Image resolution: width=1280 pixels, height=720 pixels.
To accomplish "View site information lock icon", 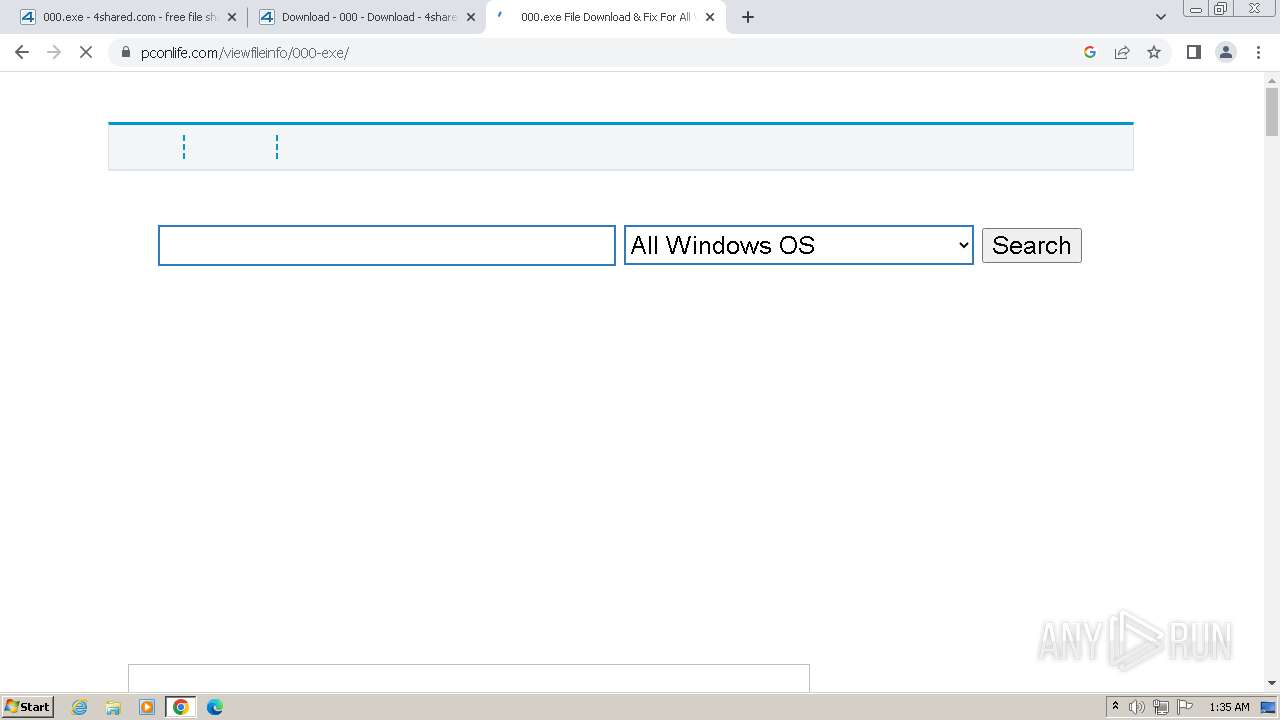I will 125,53.
